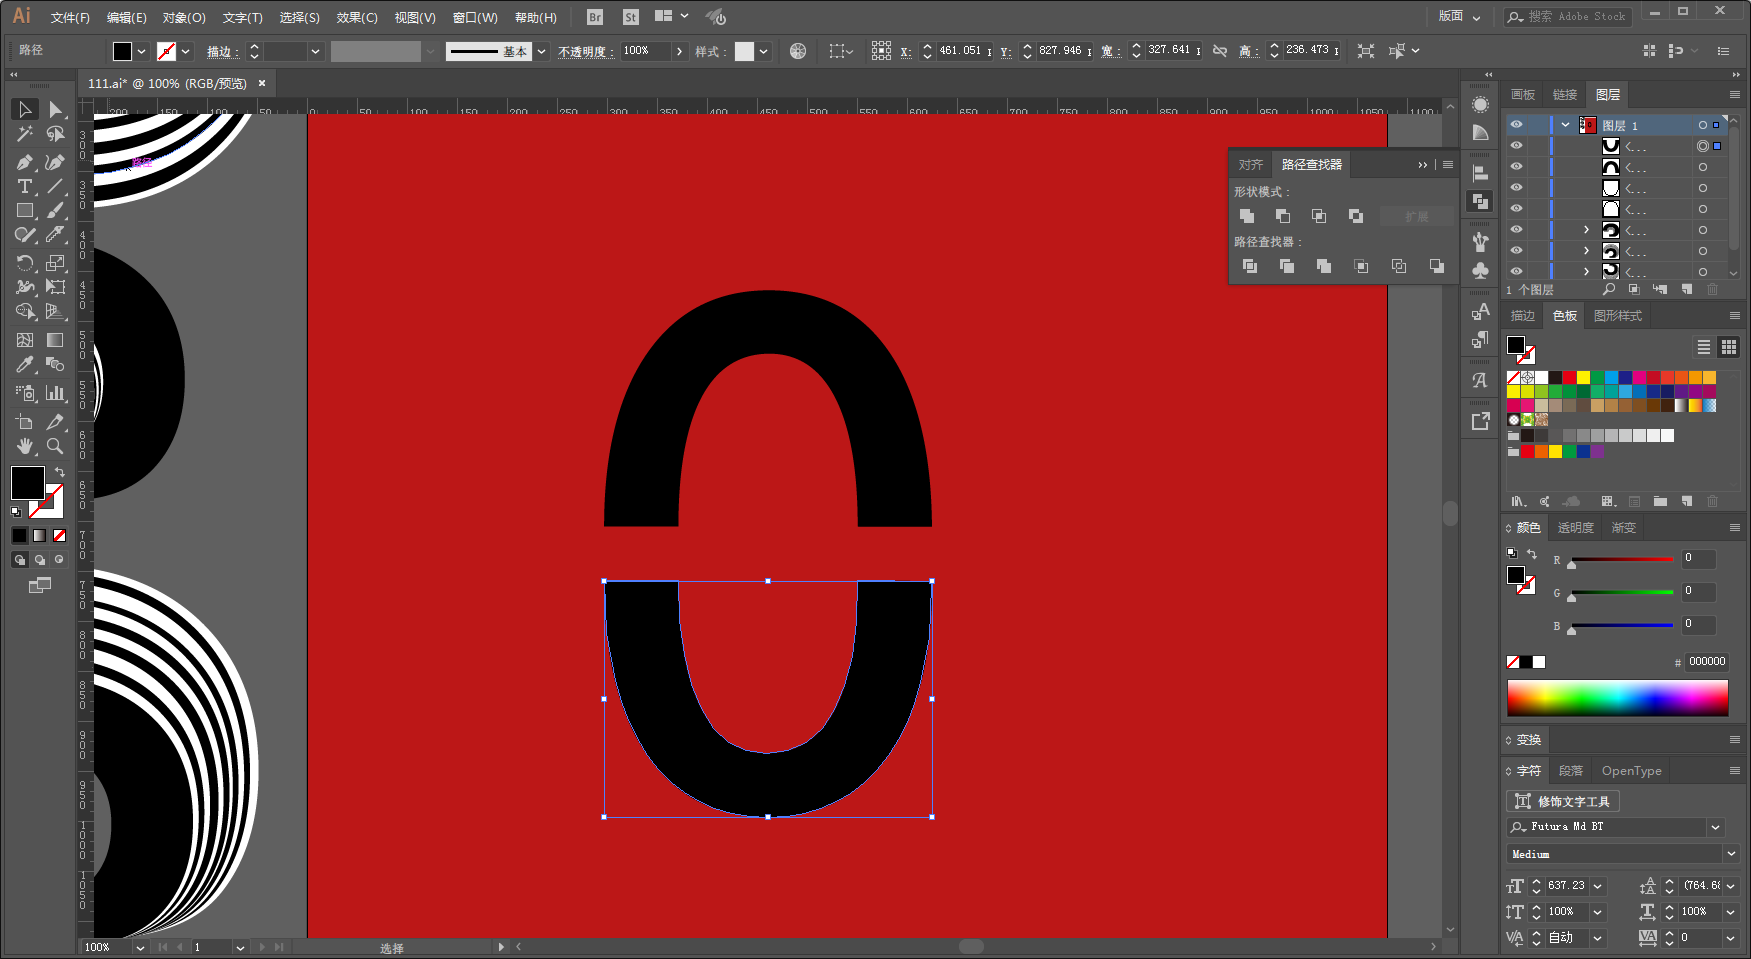Image resolution: width=1751 pixels, height=959 pixels.
Task: Click the Minus Front shape mode icon
Action: pyautogui.click(x=1283, y=216)
